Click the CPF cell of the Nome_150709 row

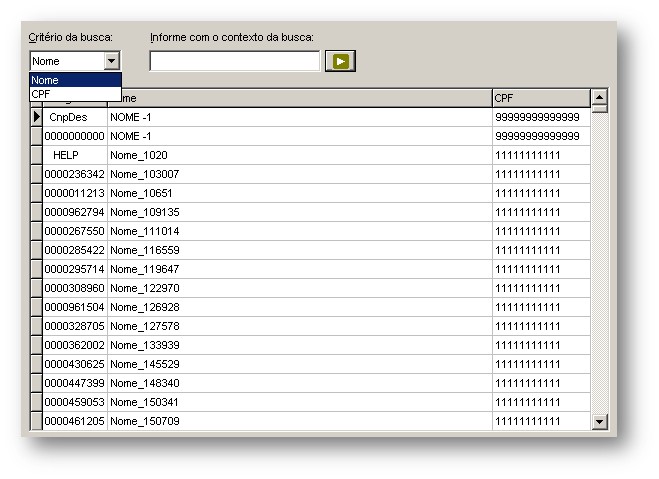point(541,421)
